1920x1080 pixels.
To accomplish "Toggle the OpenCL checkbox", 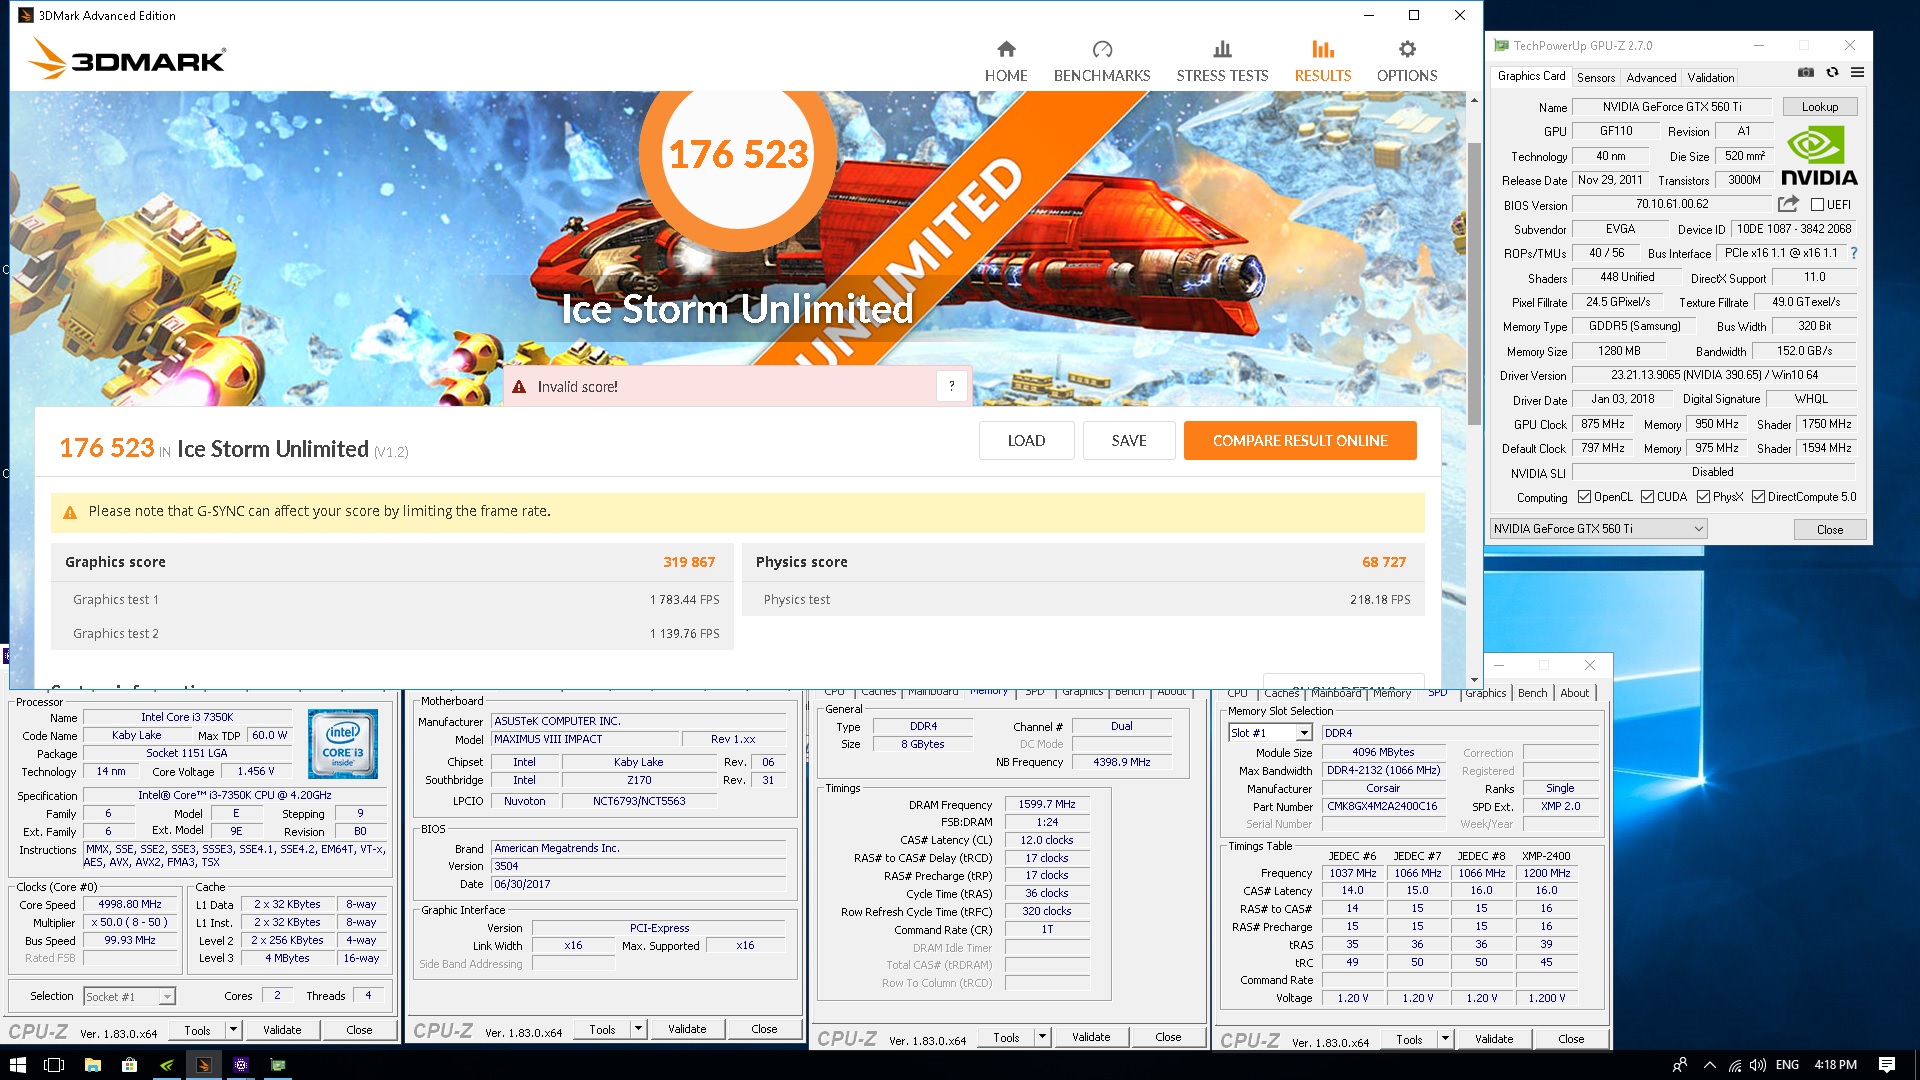I will (1584, 497).
